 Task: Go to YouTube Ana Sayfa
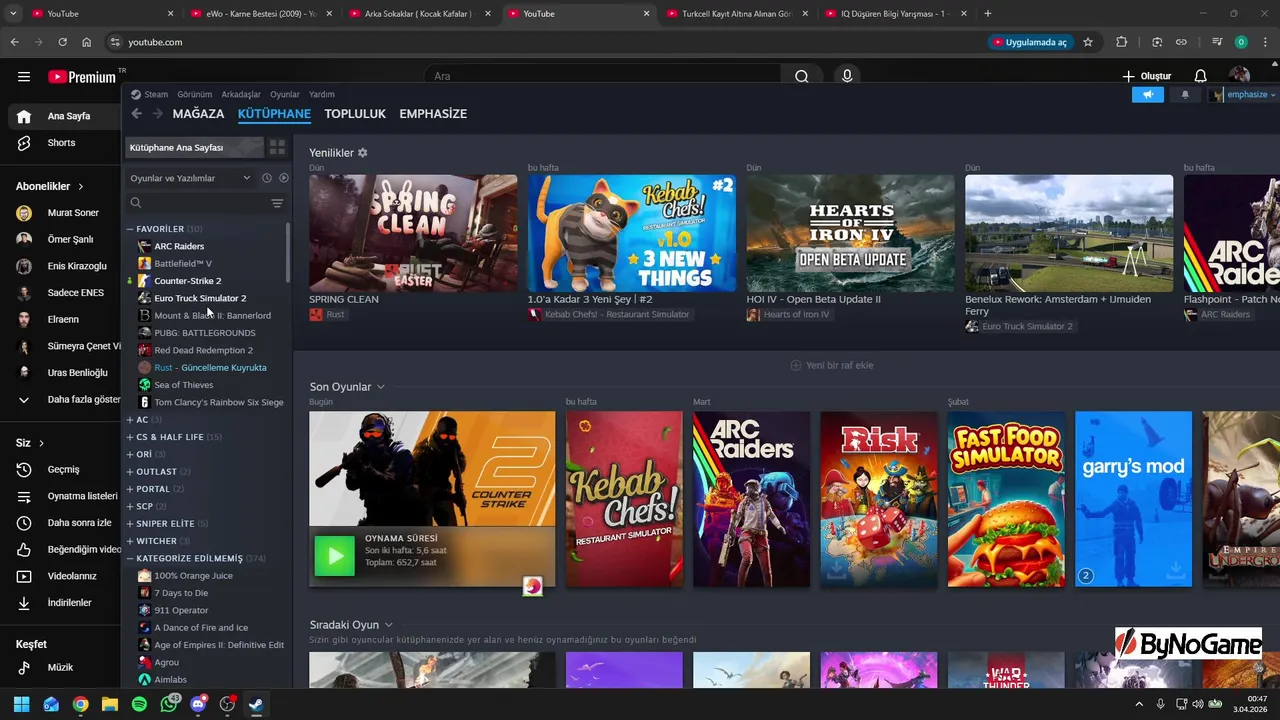coord(62,116)
